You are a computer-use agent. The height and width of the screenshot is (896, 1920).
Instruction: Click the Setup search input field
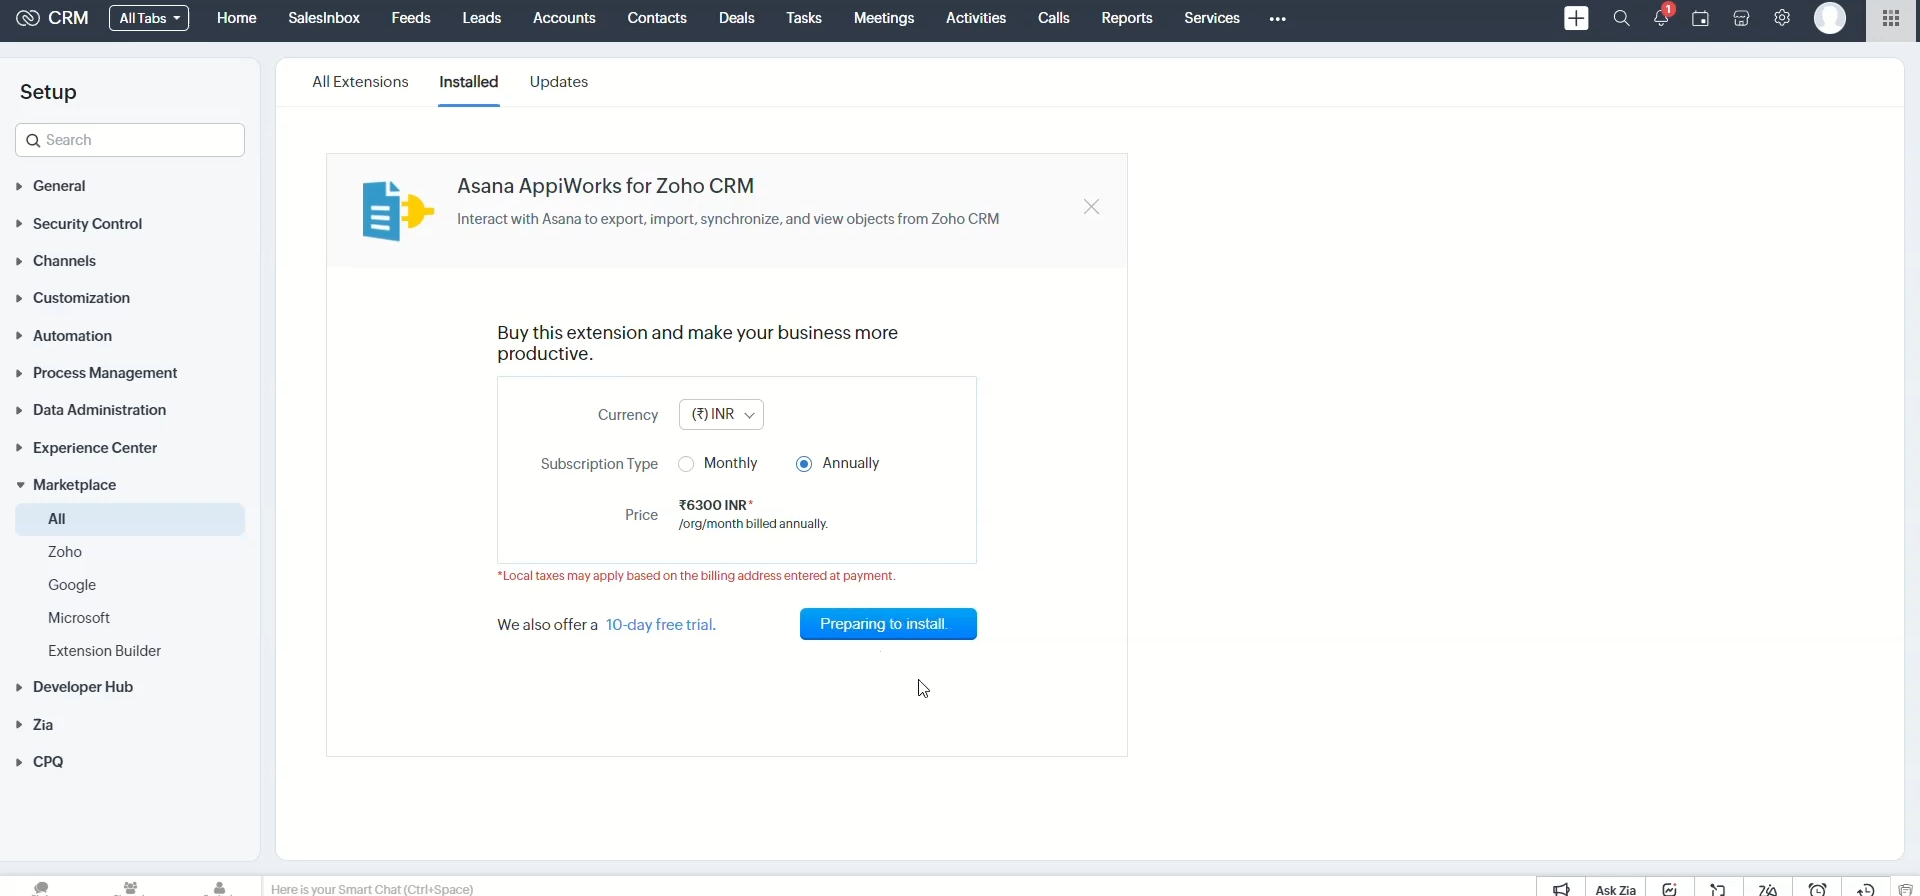coord(130,140)
